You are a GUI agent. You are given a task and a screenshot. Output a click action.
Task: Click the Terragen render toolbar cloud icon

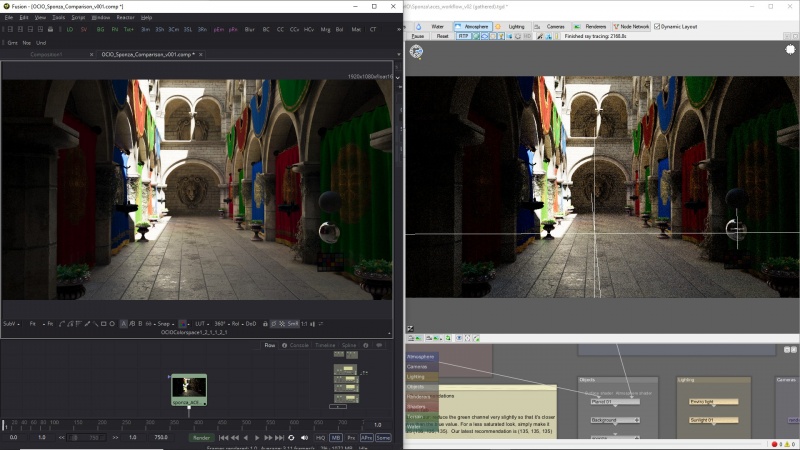[484, 36]
